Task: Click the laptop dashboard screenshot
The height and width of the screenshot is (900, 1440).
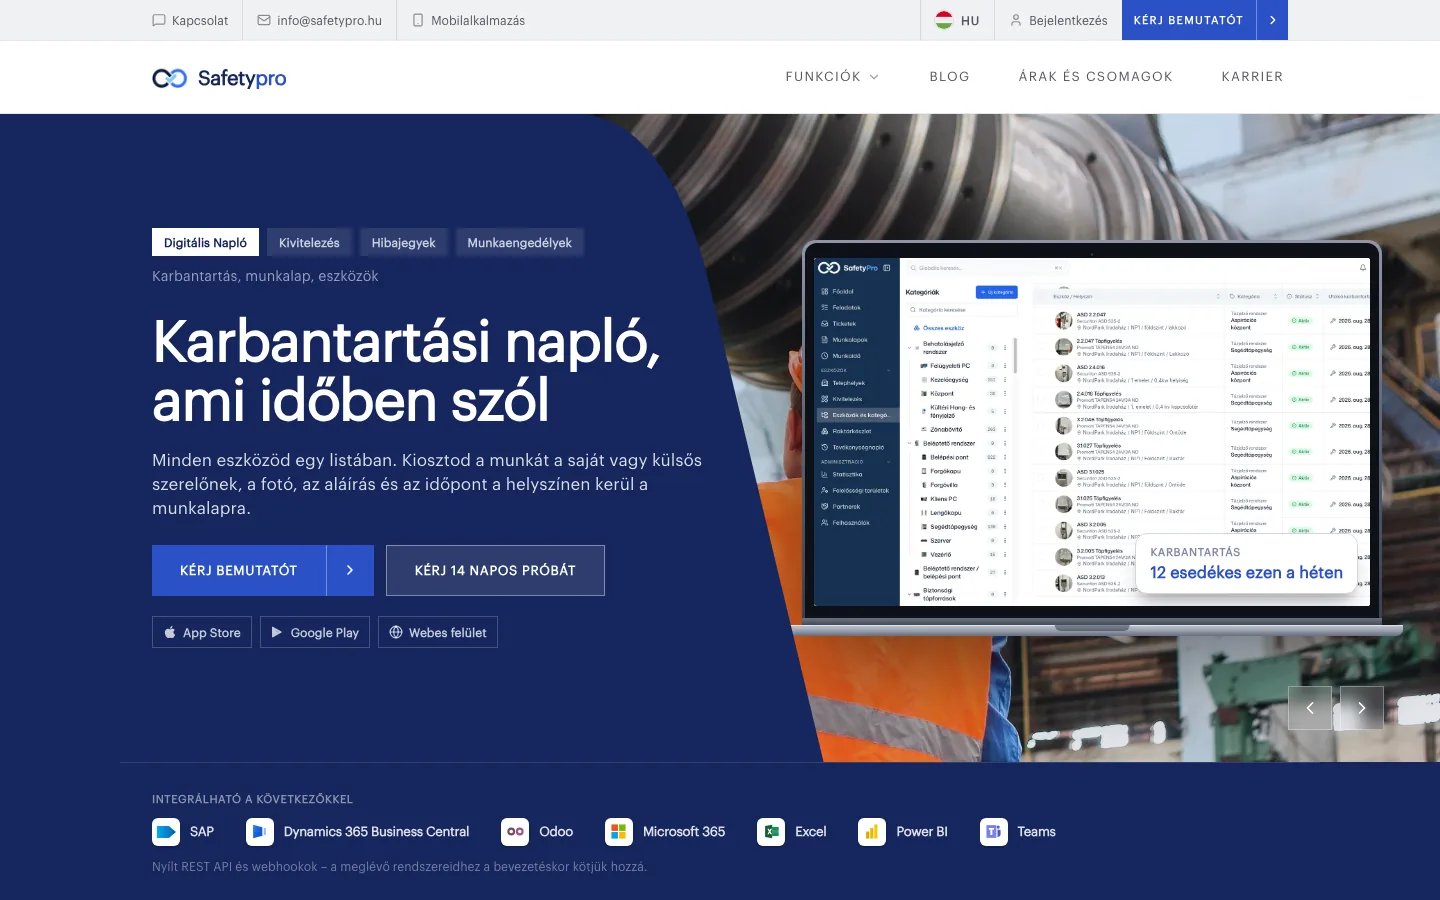Action: 1092,432
